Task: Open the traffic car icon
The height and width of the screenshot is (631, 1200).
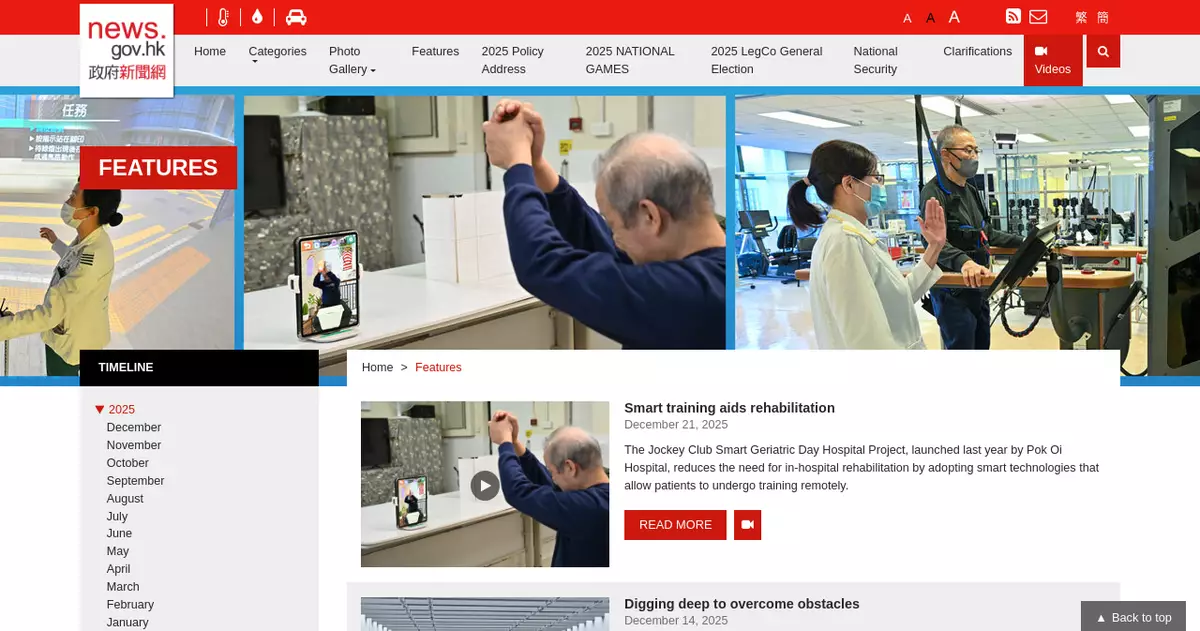Action: coord(296,17)
